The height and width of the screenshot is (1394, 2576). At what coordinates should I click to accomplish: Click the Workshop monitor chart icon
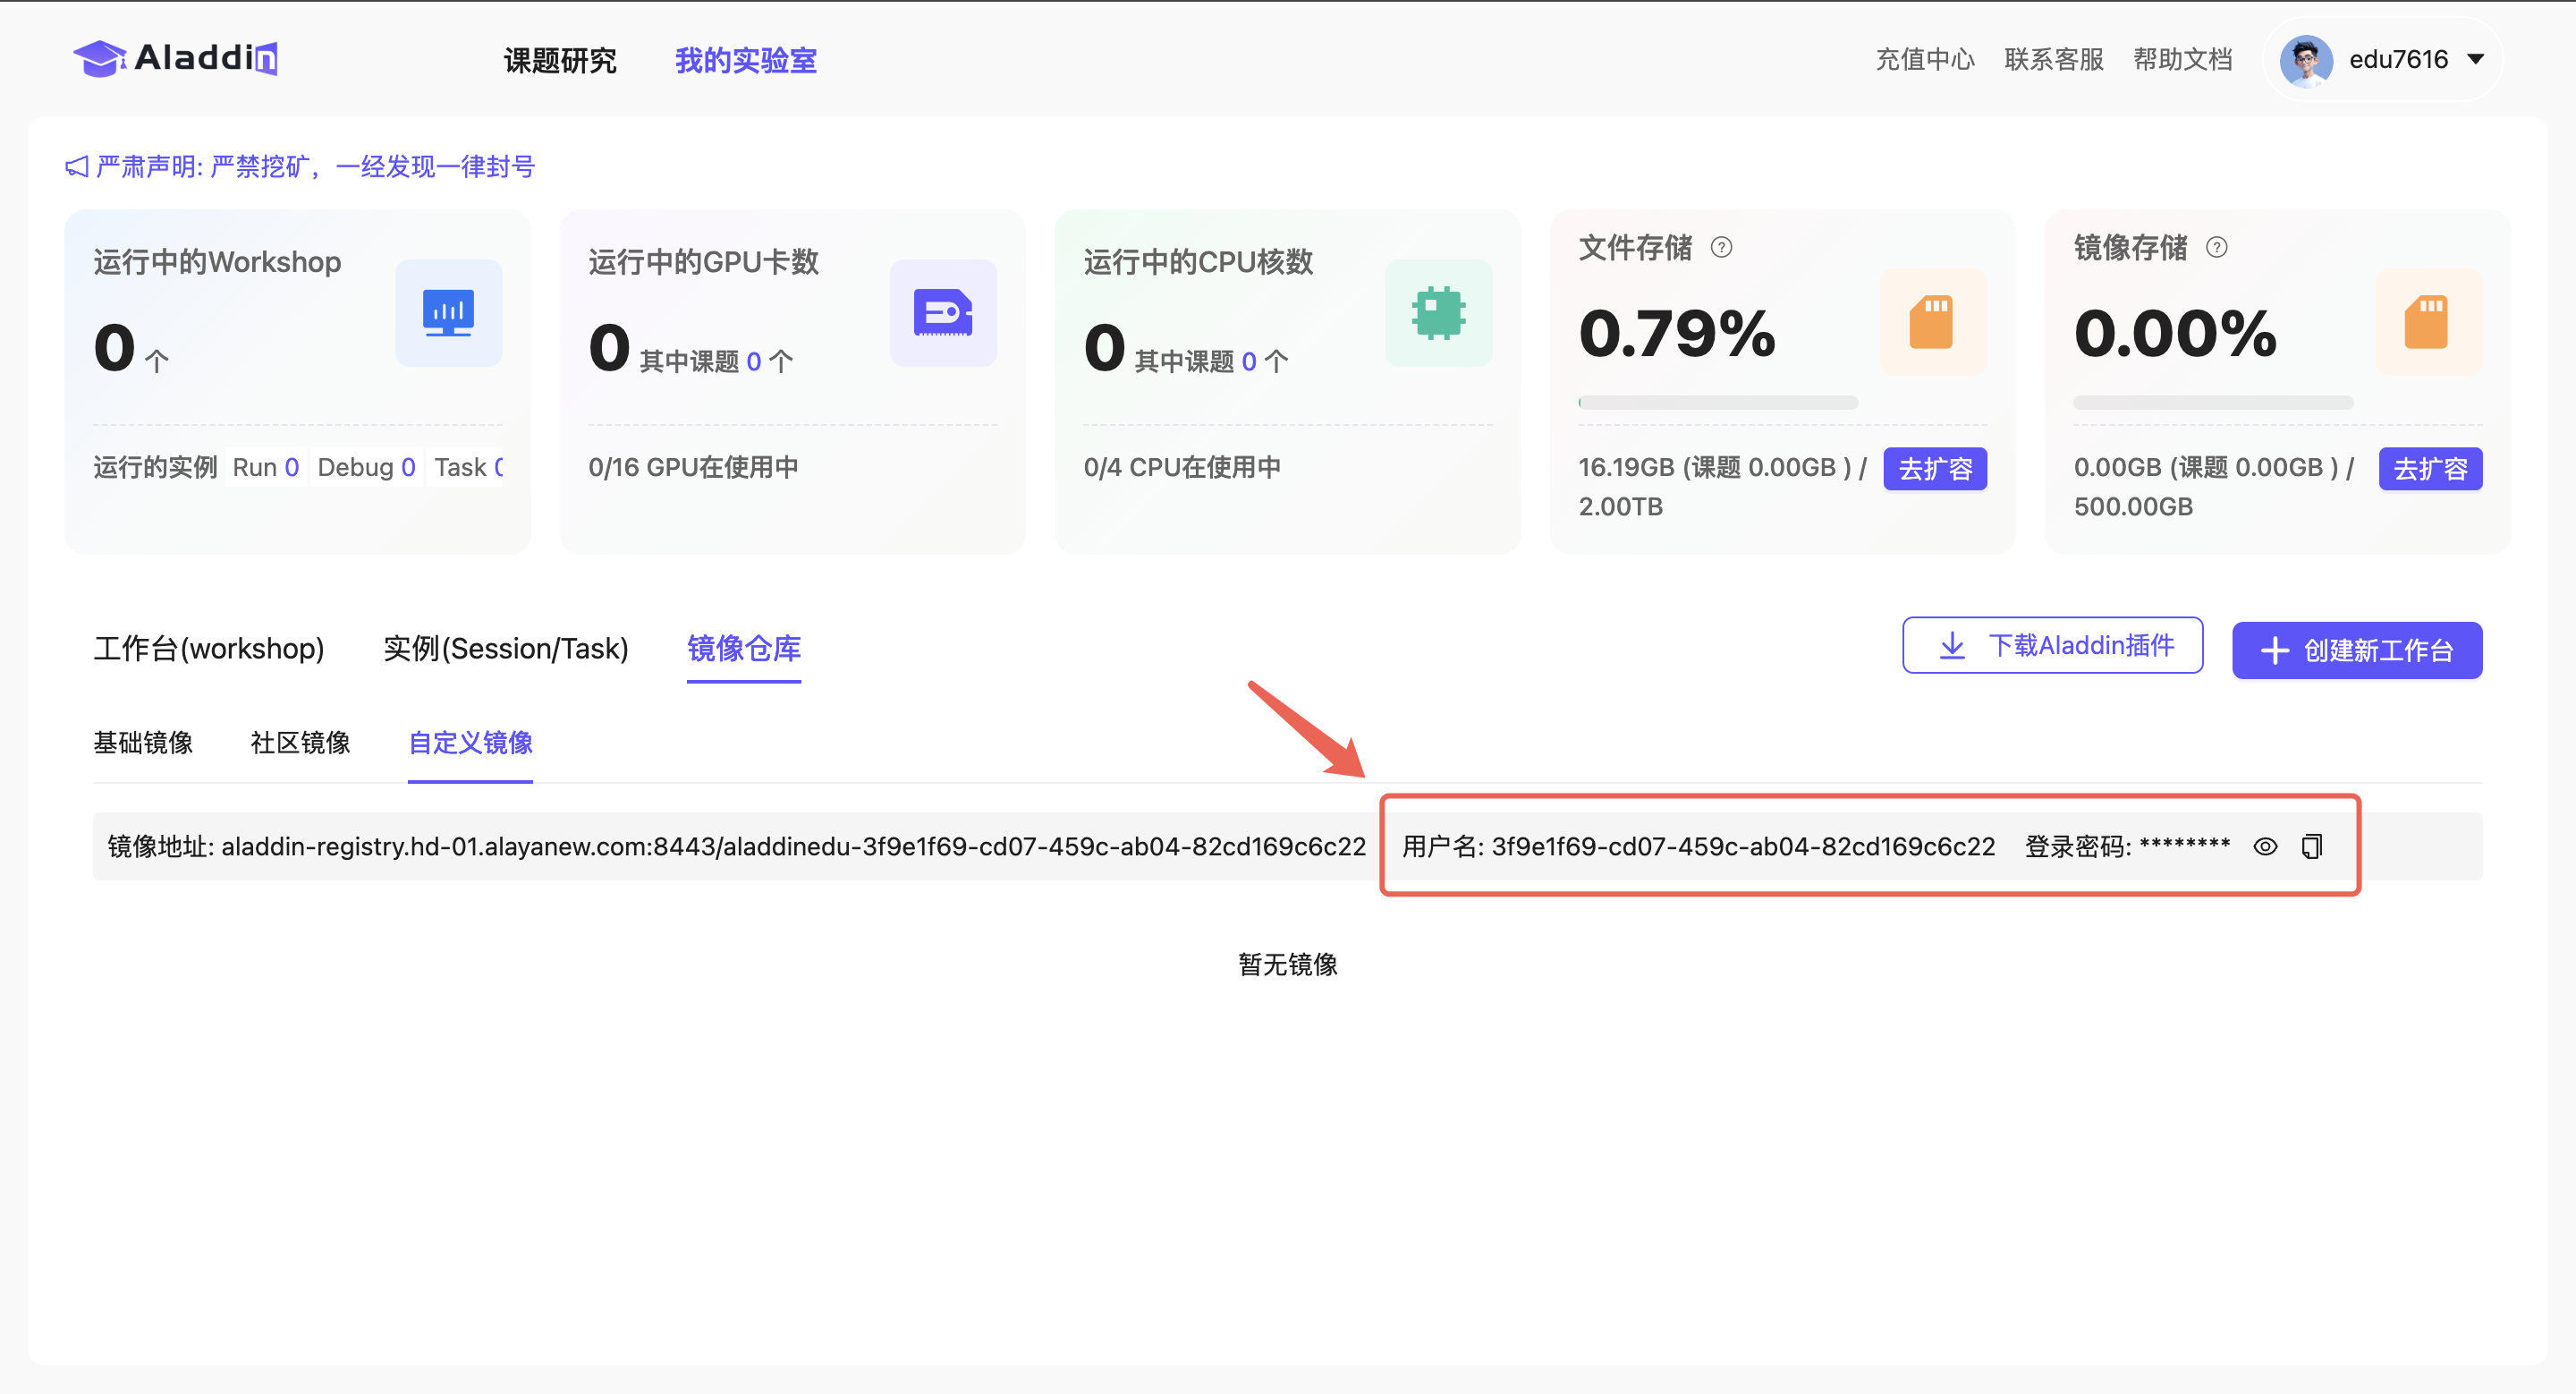tap(448, 313)
